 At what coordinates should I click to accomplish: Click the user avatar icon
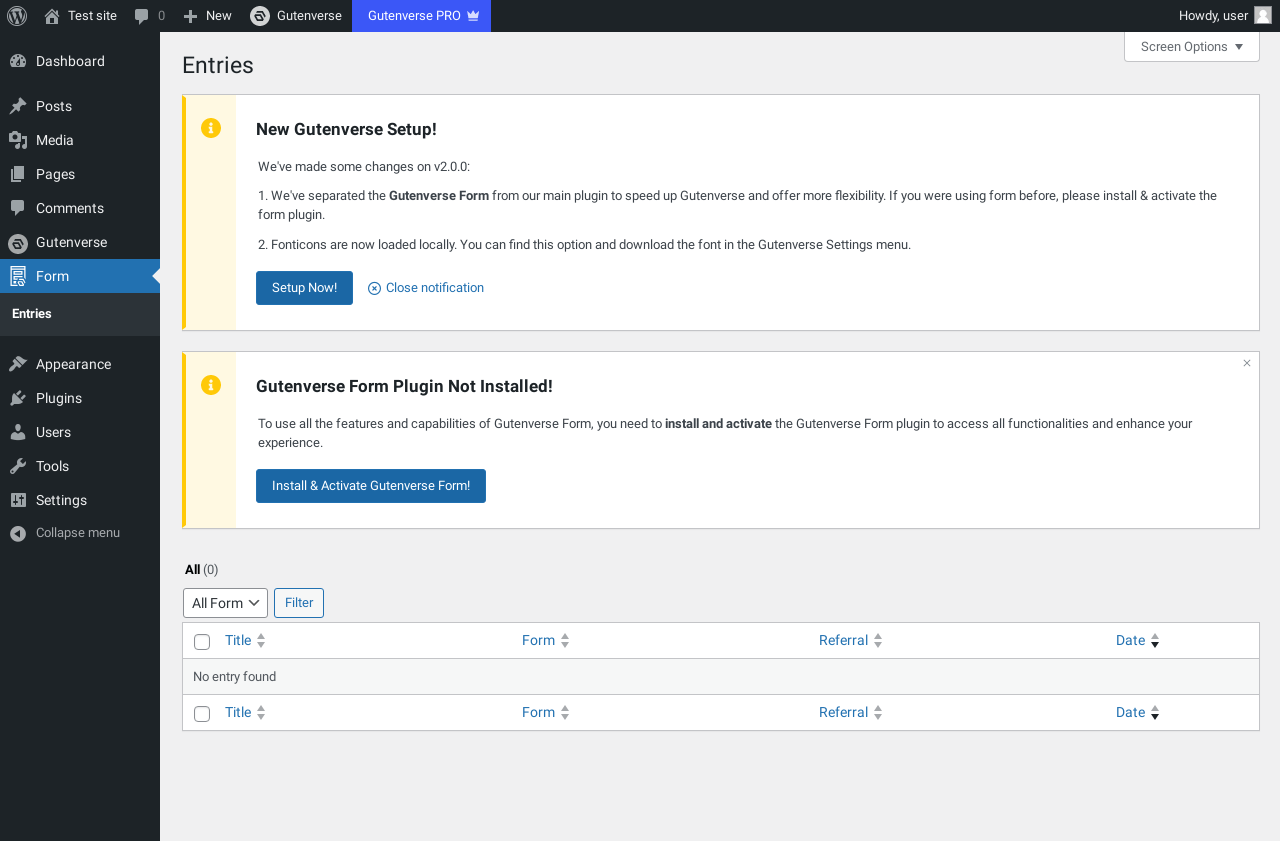(1263, 16)
